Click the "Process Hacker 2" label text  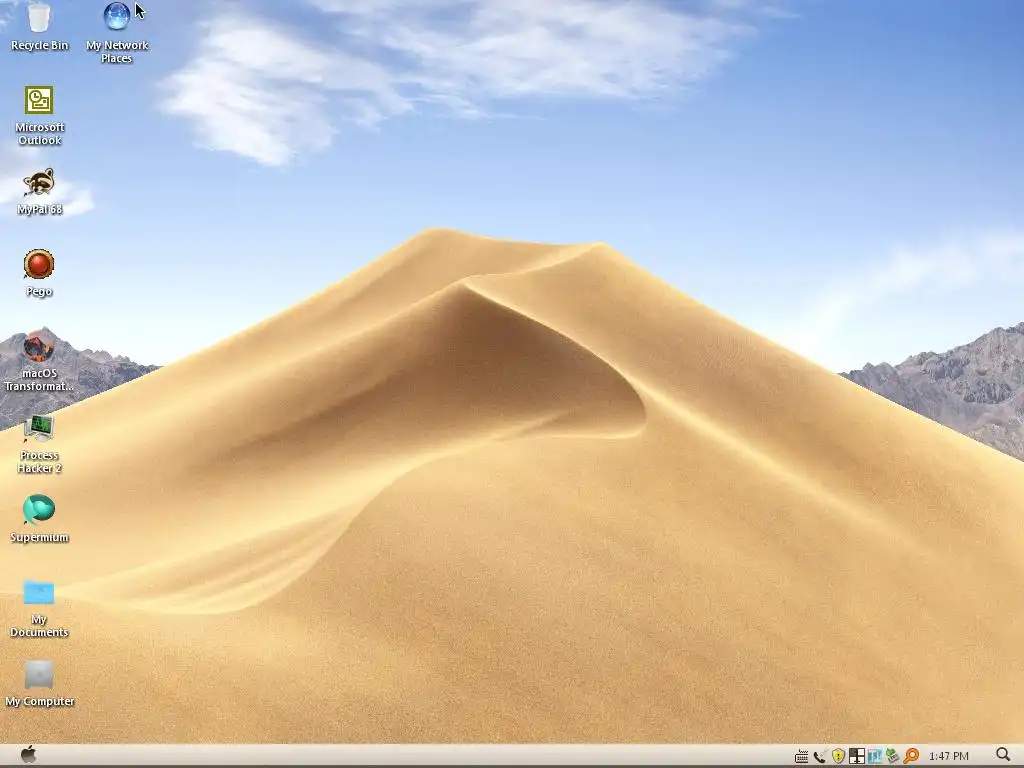pyautogui.click(x=39, y=462)
